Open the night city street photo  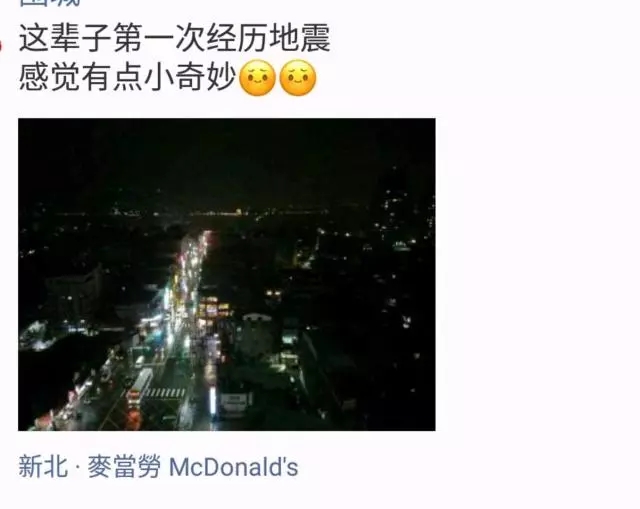[x=227, y=274]
